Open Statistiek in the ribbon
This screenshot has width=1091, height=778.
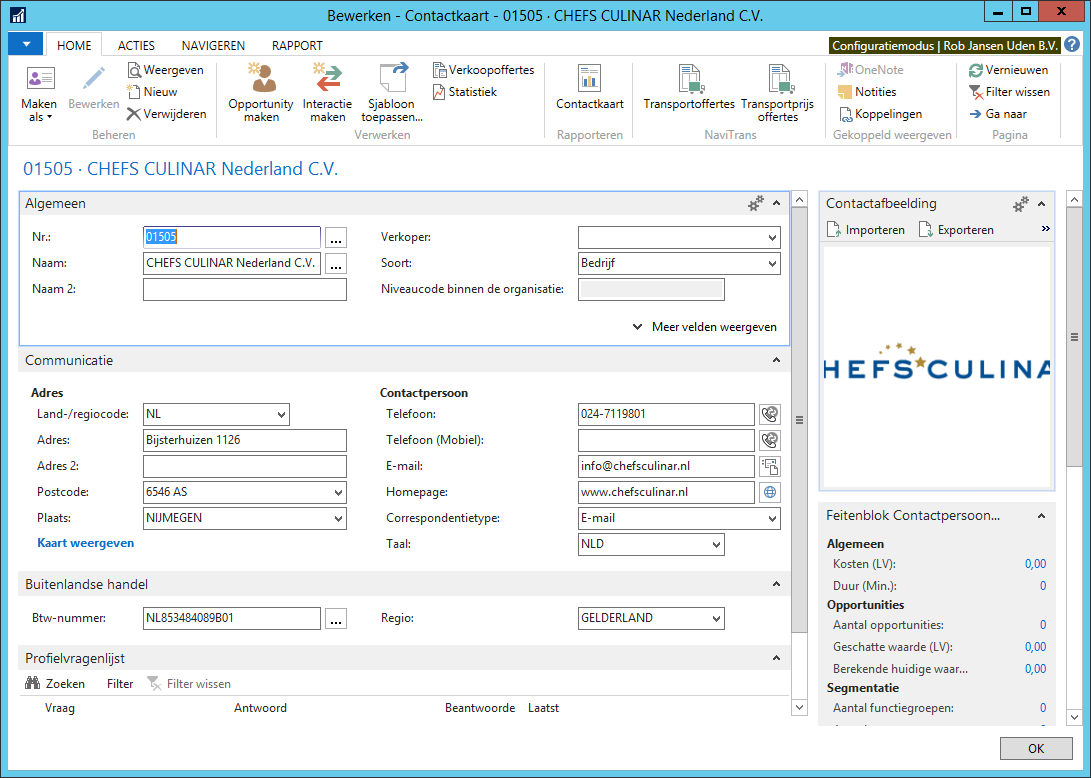465,92
